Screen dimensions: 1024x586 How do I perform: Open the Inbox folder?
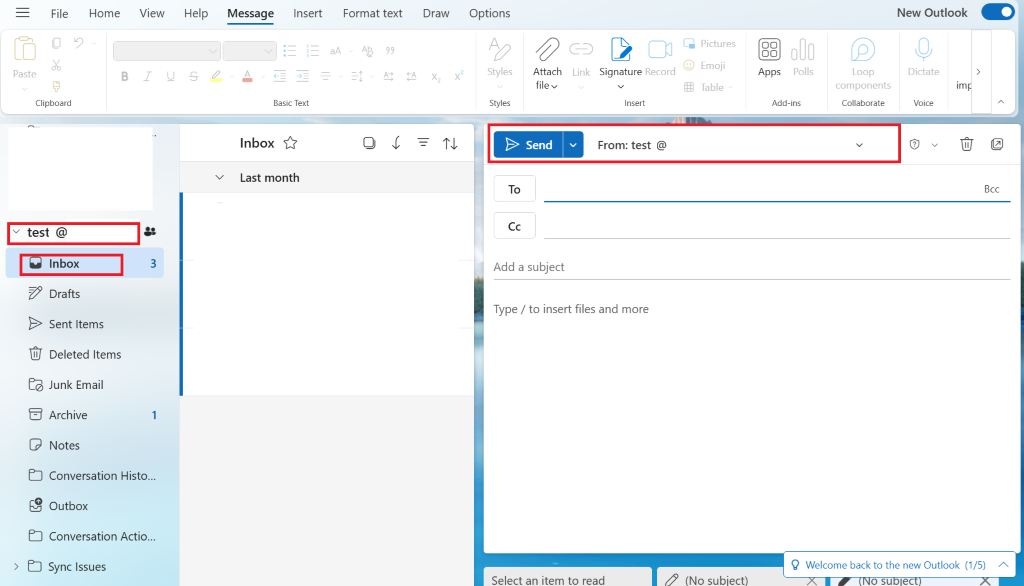click(x=85, y=263)
